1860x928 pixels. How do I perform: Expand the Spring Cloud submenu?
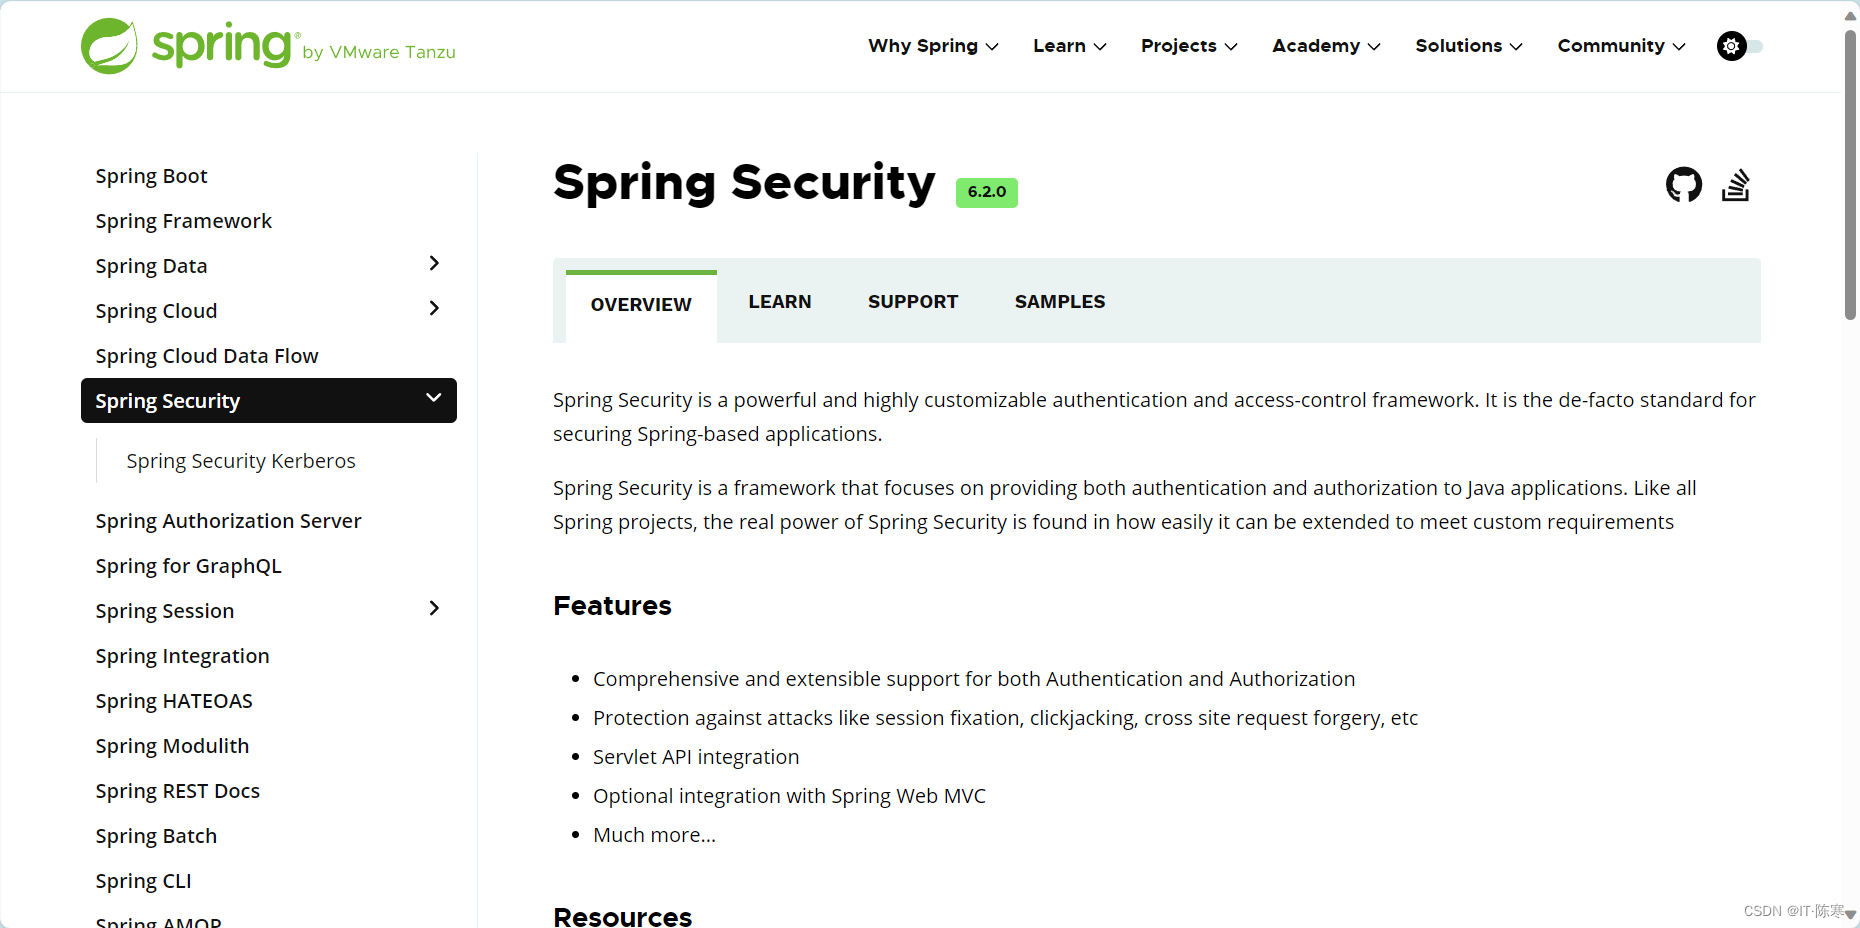pyautogui.click(x=434, y=308)
